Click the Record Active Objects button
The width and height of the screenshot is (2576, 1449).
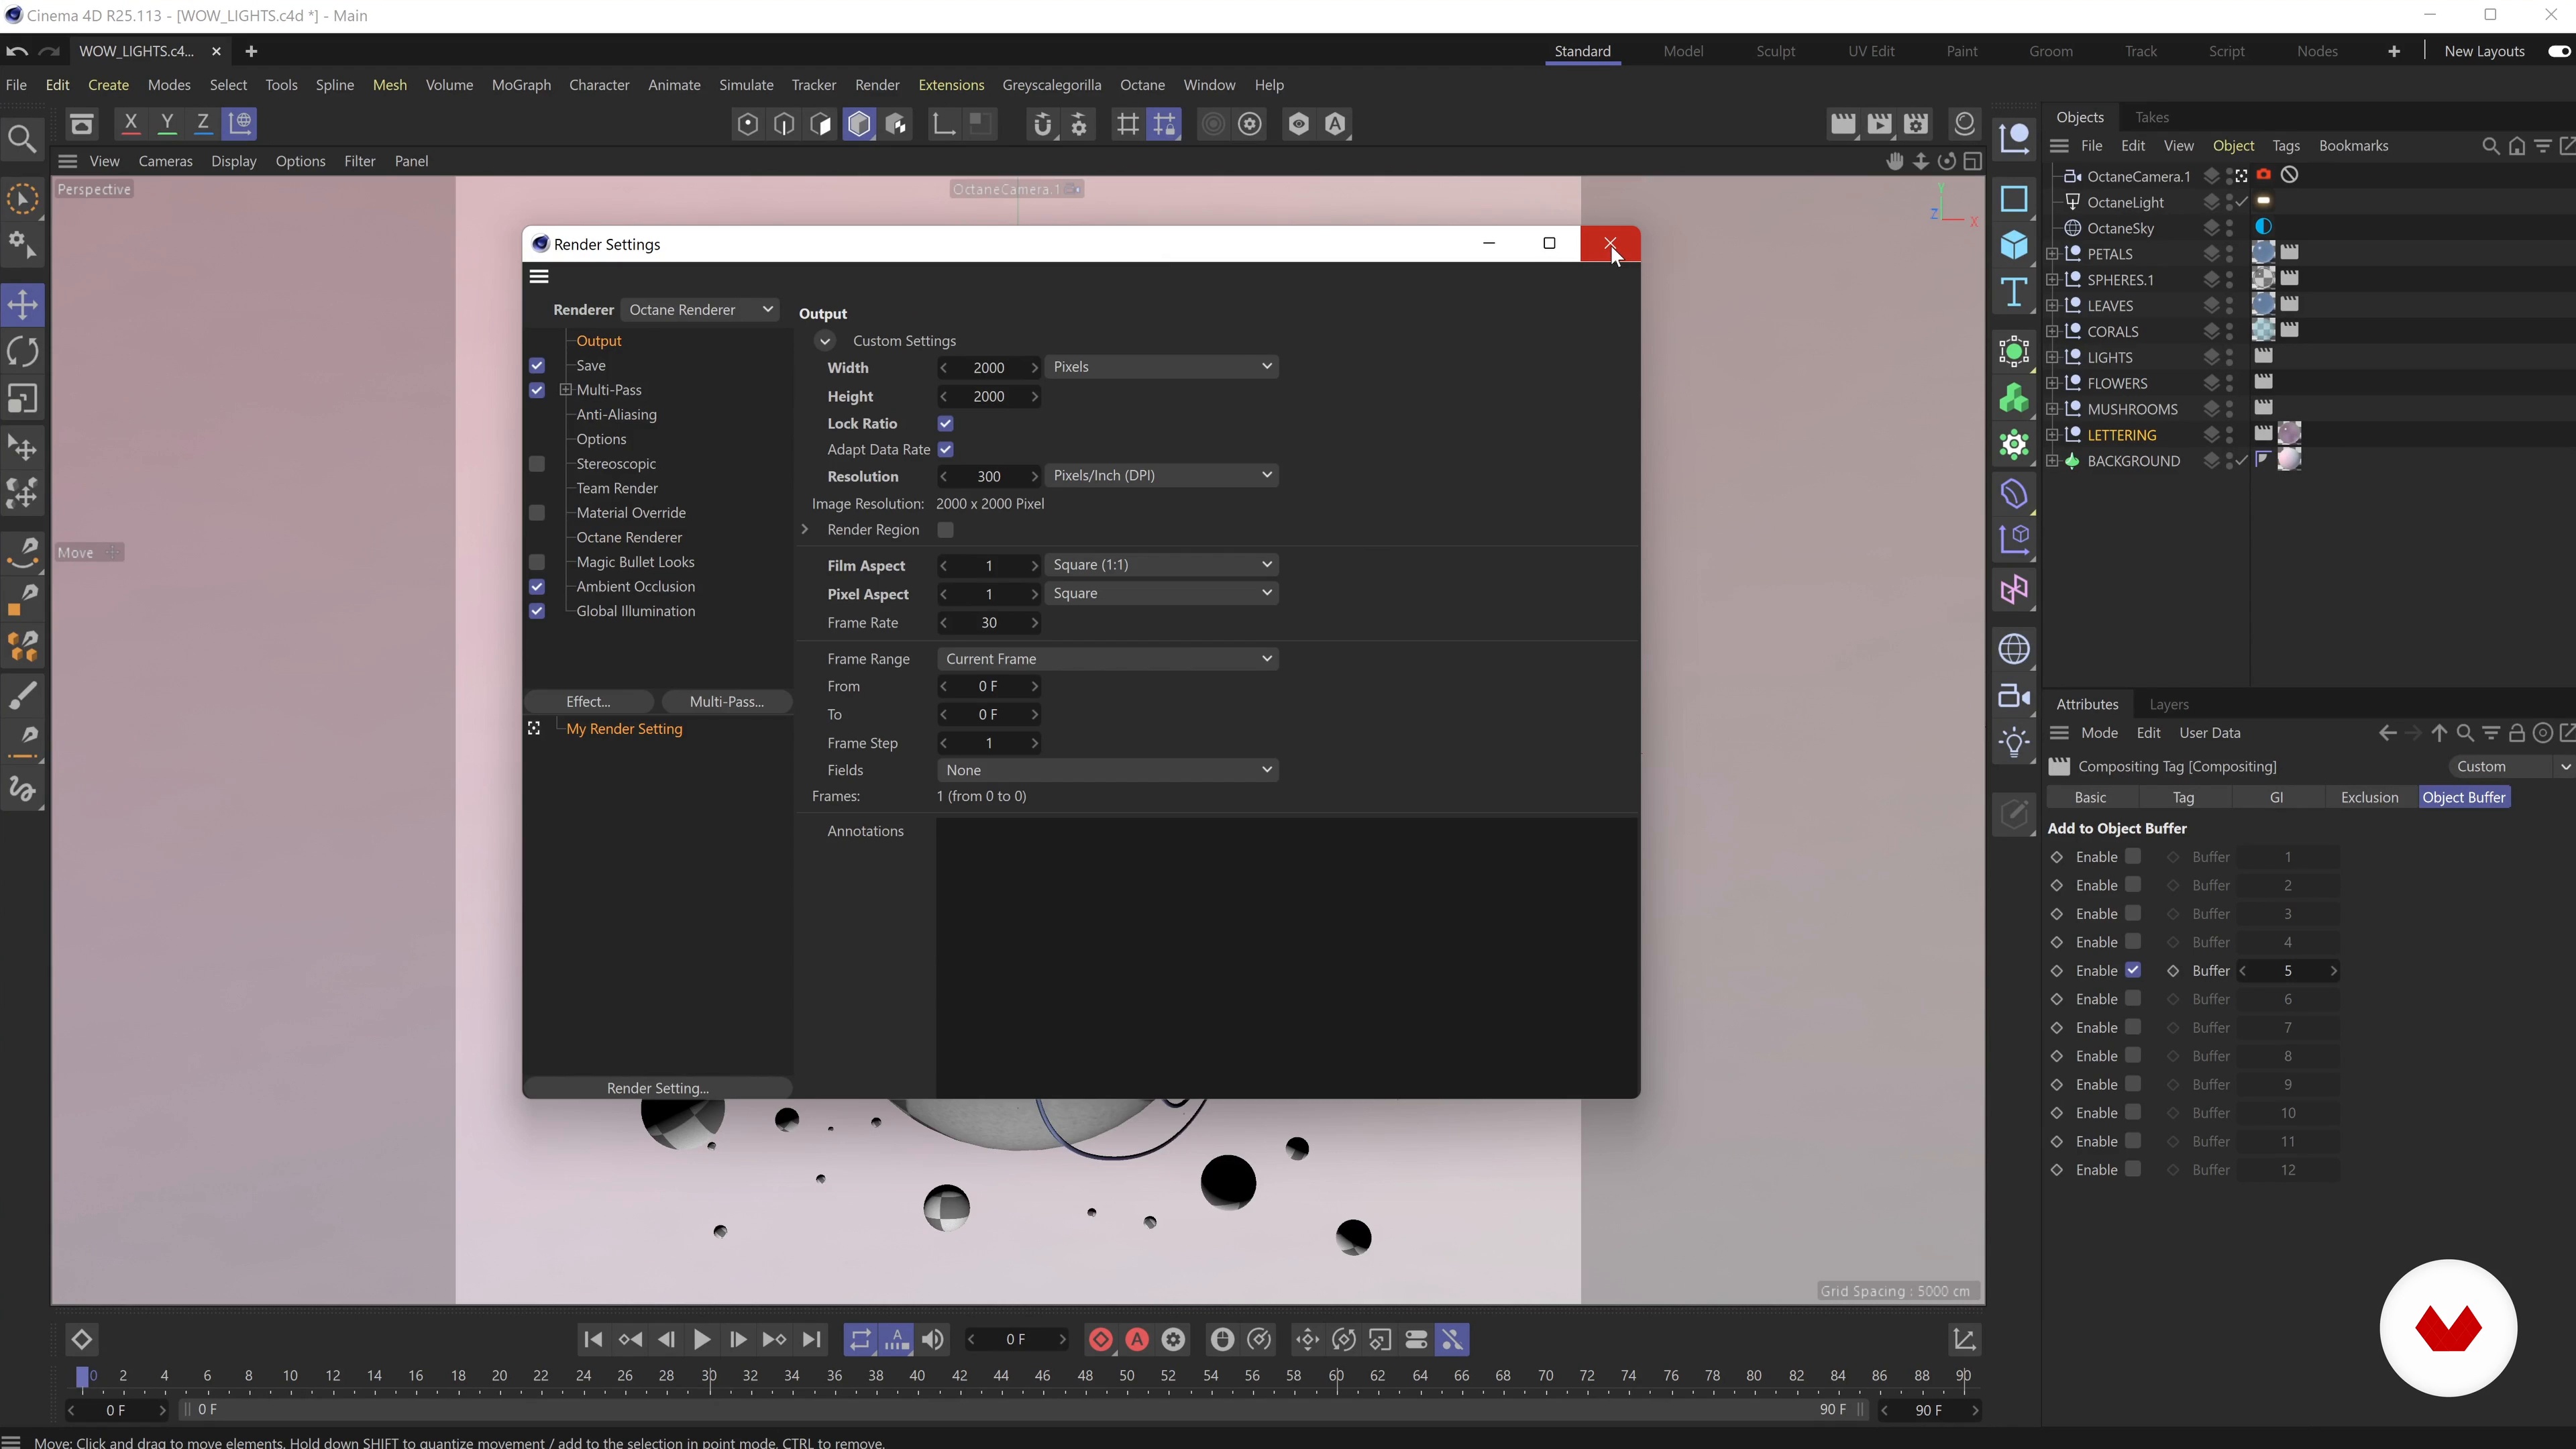pyautogui.click(x=1101, y=1340)
